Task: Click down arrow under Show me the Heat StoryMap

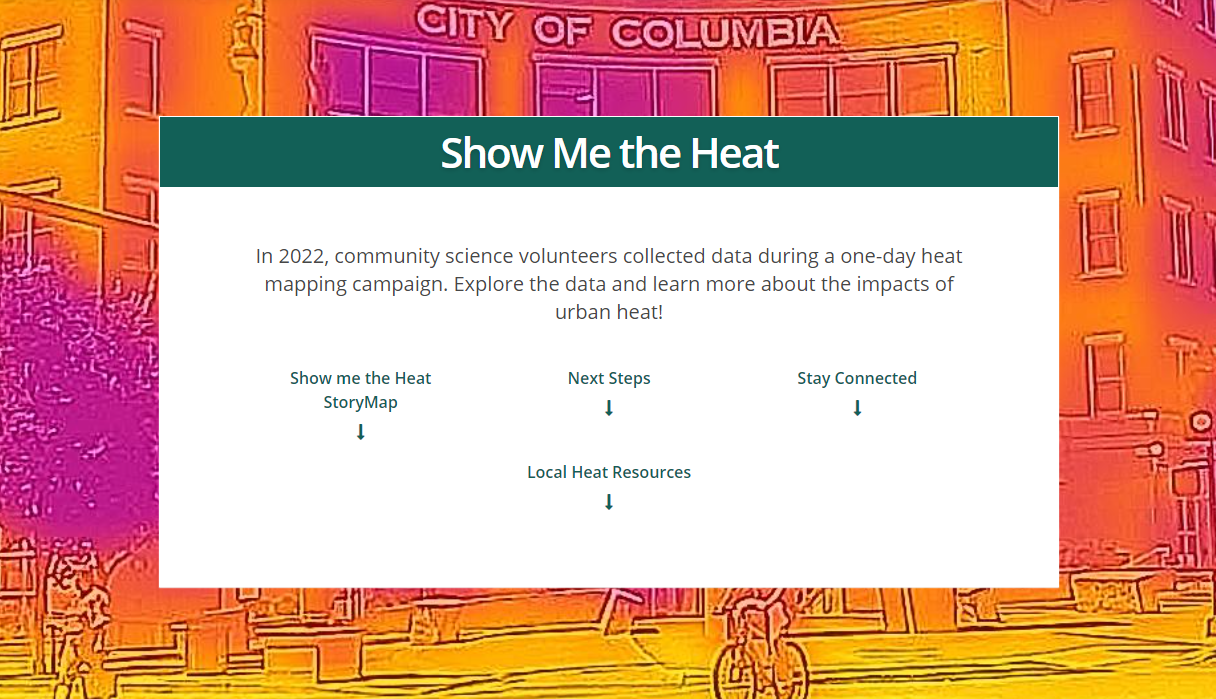Action: [361, 432]
